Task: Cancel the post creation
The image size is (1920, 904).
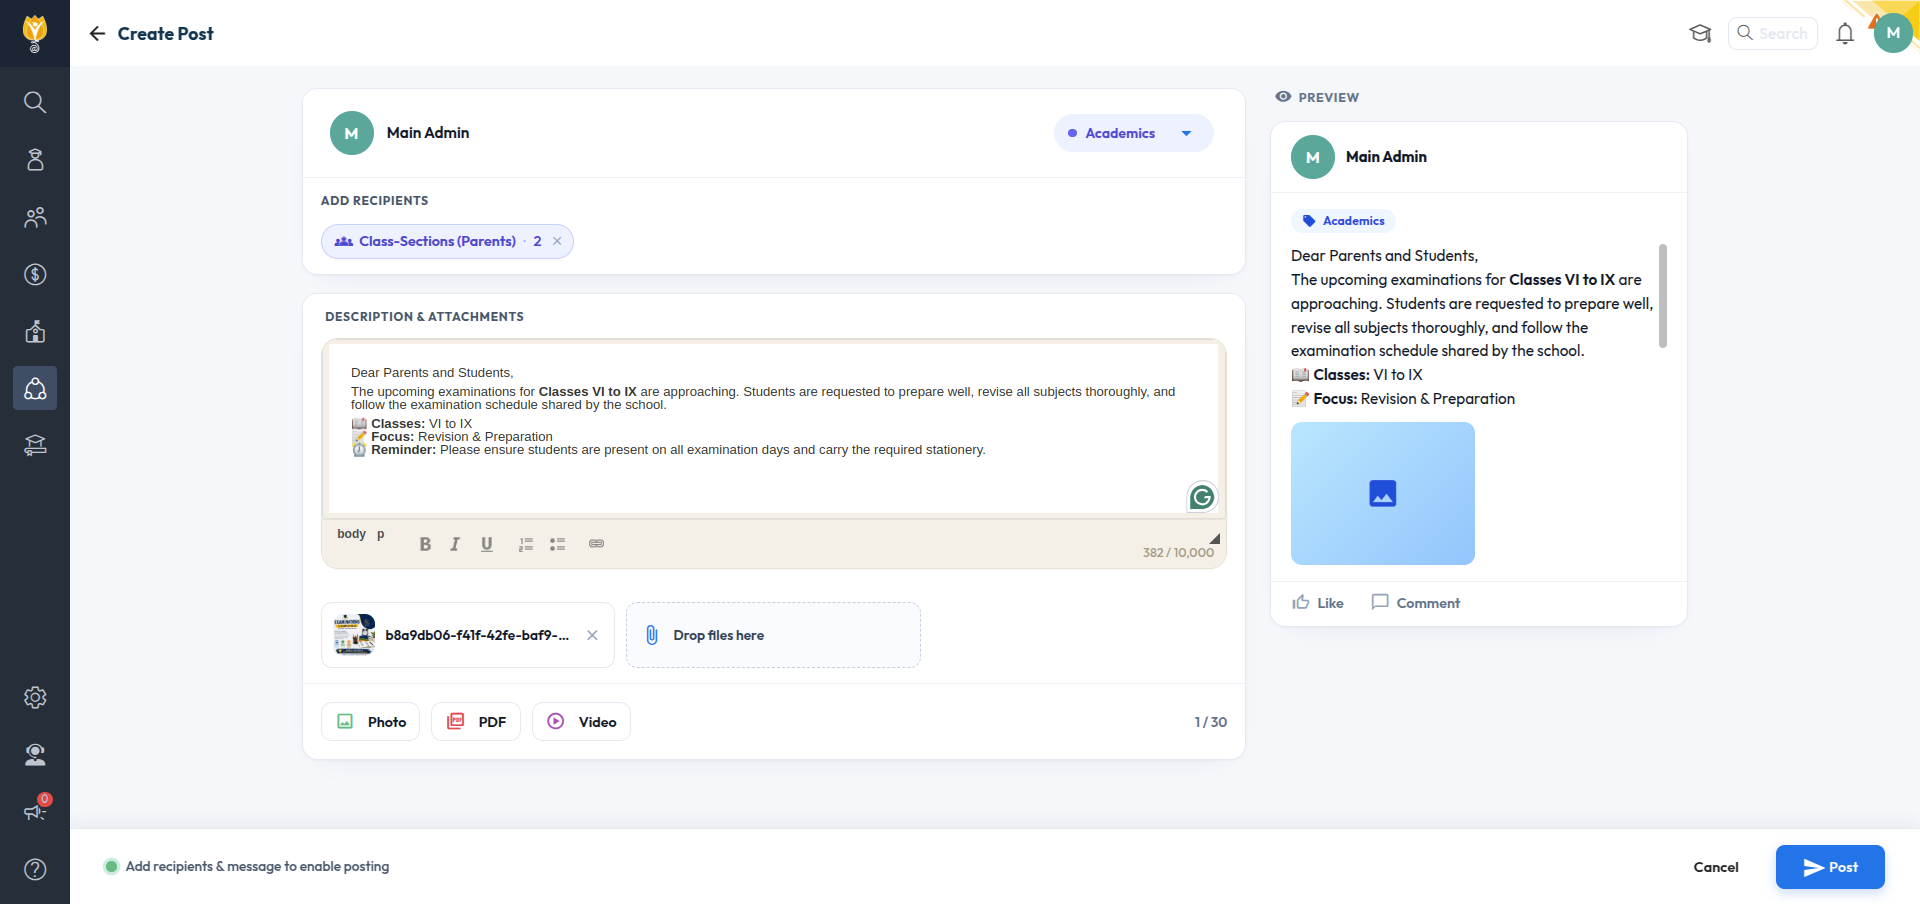Action: tap(1716, 867)
